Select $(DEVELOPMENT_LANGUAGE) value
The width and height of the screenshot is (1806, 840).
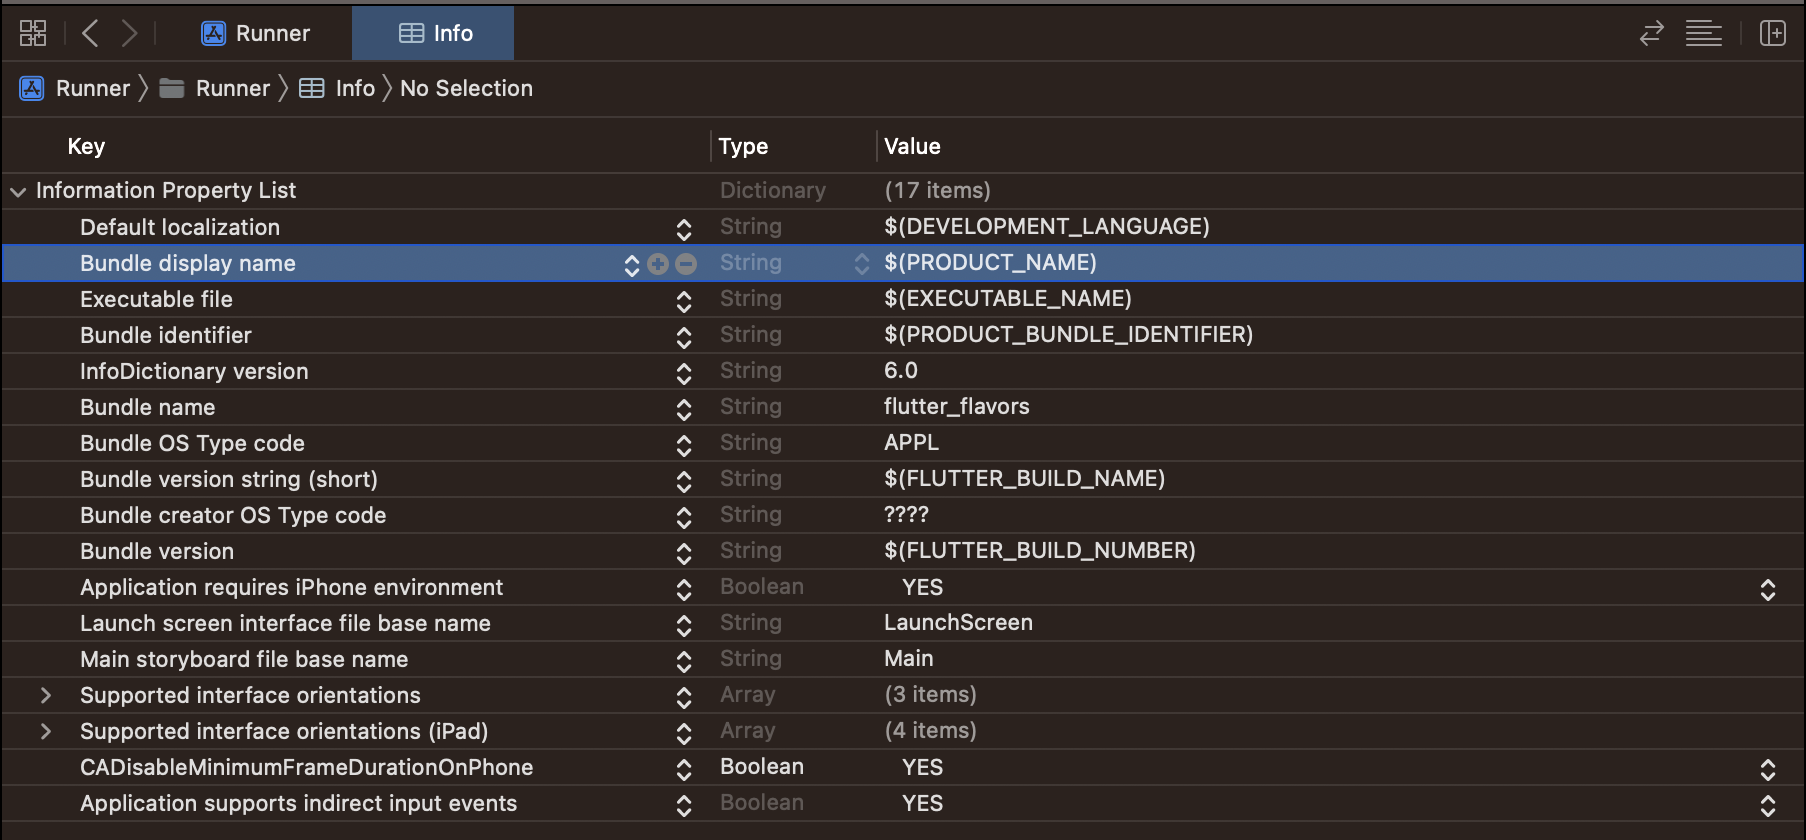click(x=1047, y=226)
